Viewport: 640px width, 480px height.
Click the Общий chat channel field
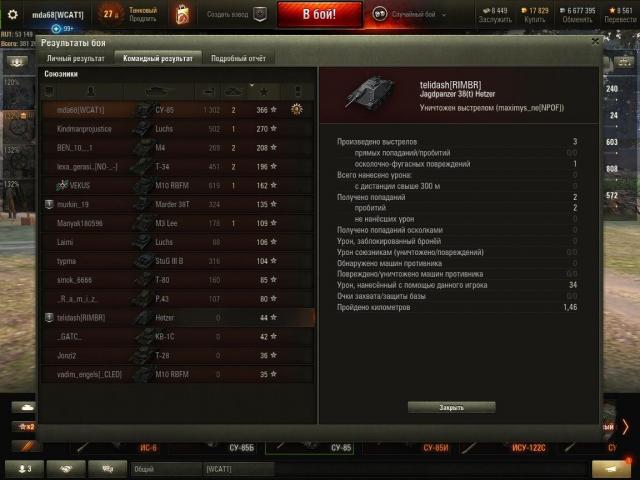click(x=166, y=469)
